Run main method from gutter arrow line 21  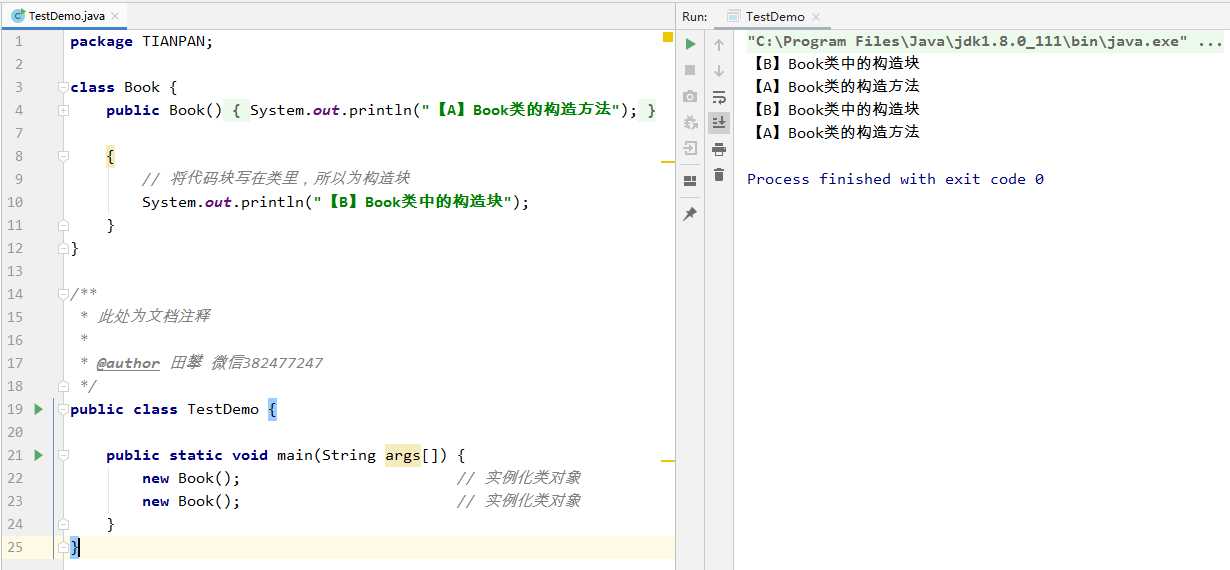click(38, 455)
